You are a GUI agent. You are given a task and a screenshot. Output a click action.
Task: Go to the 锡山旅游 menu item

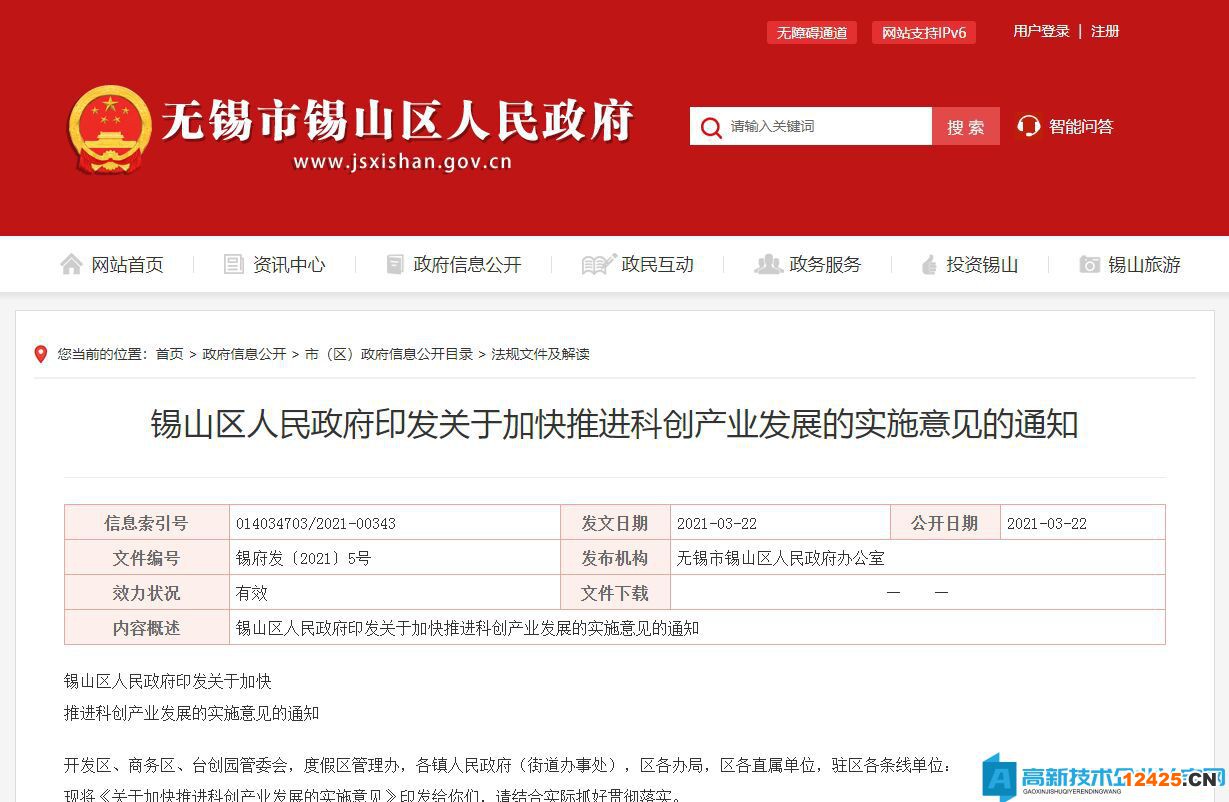pos(1144,264)
